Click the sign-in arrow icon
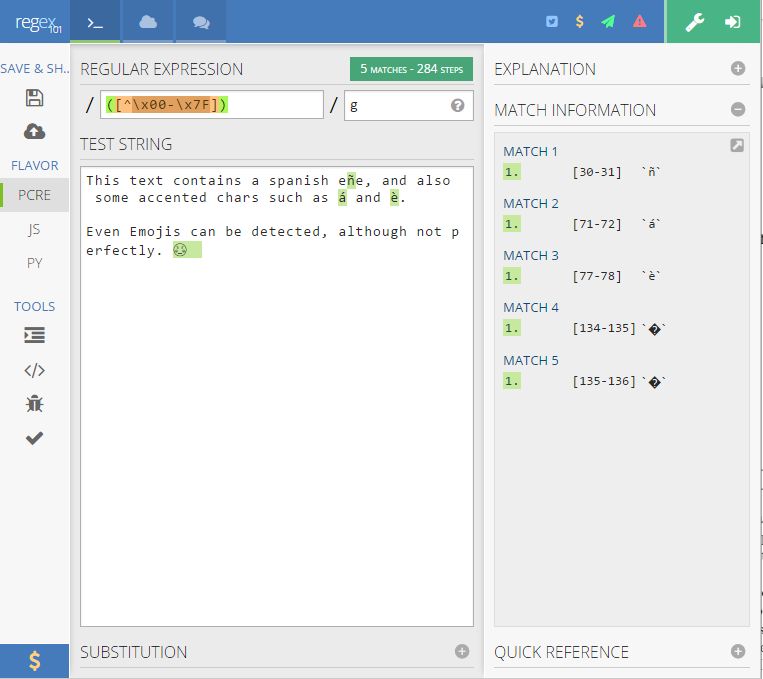This screenshot has height=679, width=763. pos(732,22)
